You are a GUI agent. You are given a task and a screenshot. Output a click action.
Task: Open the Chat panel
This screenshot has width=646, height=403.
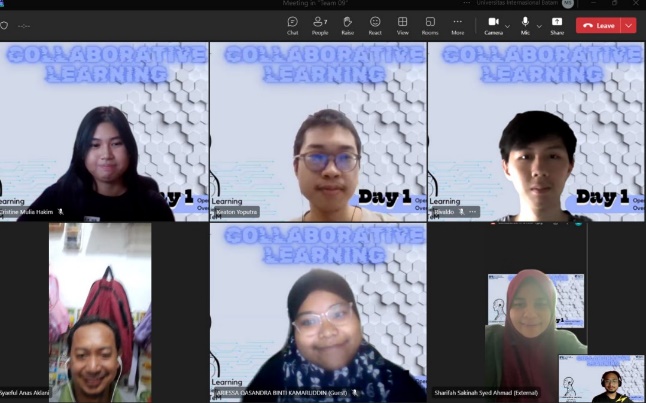pyautogui.click(x=293, y=26)
